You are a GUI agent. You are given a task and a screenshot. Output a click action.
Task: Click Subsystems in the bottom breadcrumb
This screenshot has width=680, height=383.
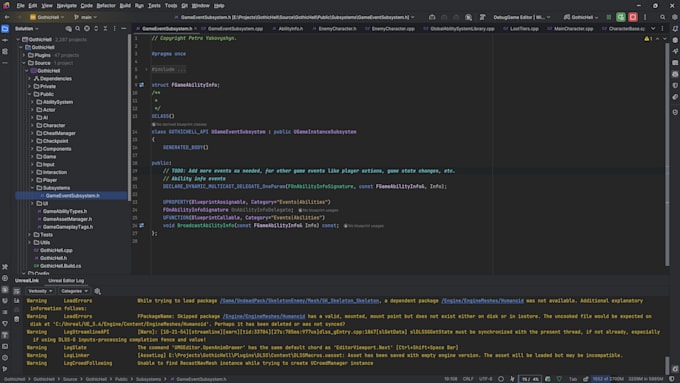click(x=148, y=379)
